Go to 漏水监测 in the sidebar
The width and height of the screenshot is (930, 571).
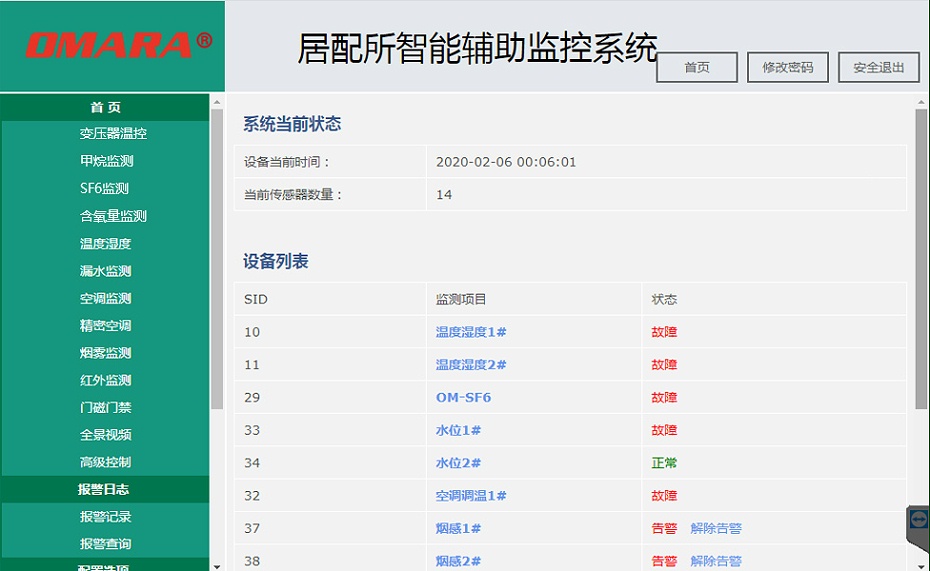(x=106, y=271)
